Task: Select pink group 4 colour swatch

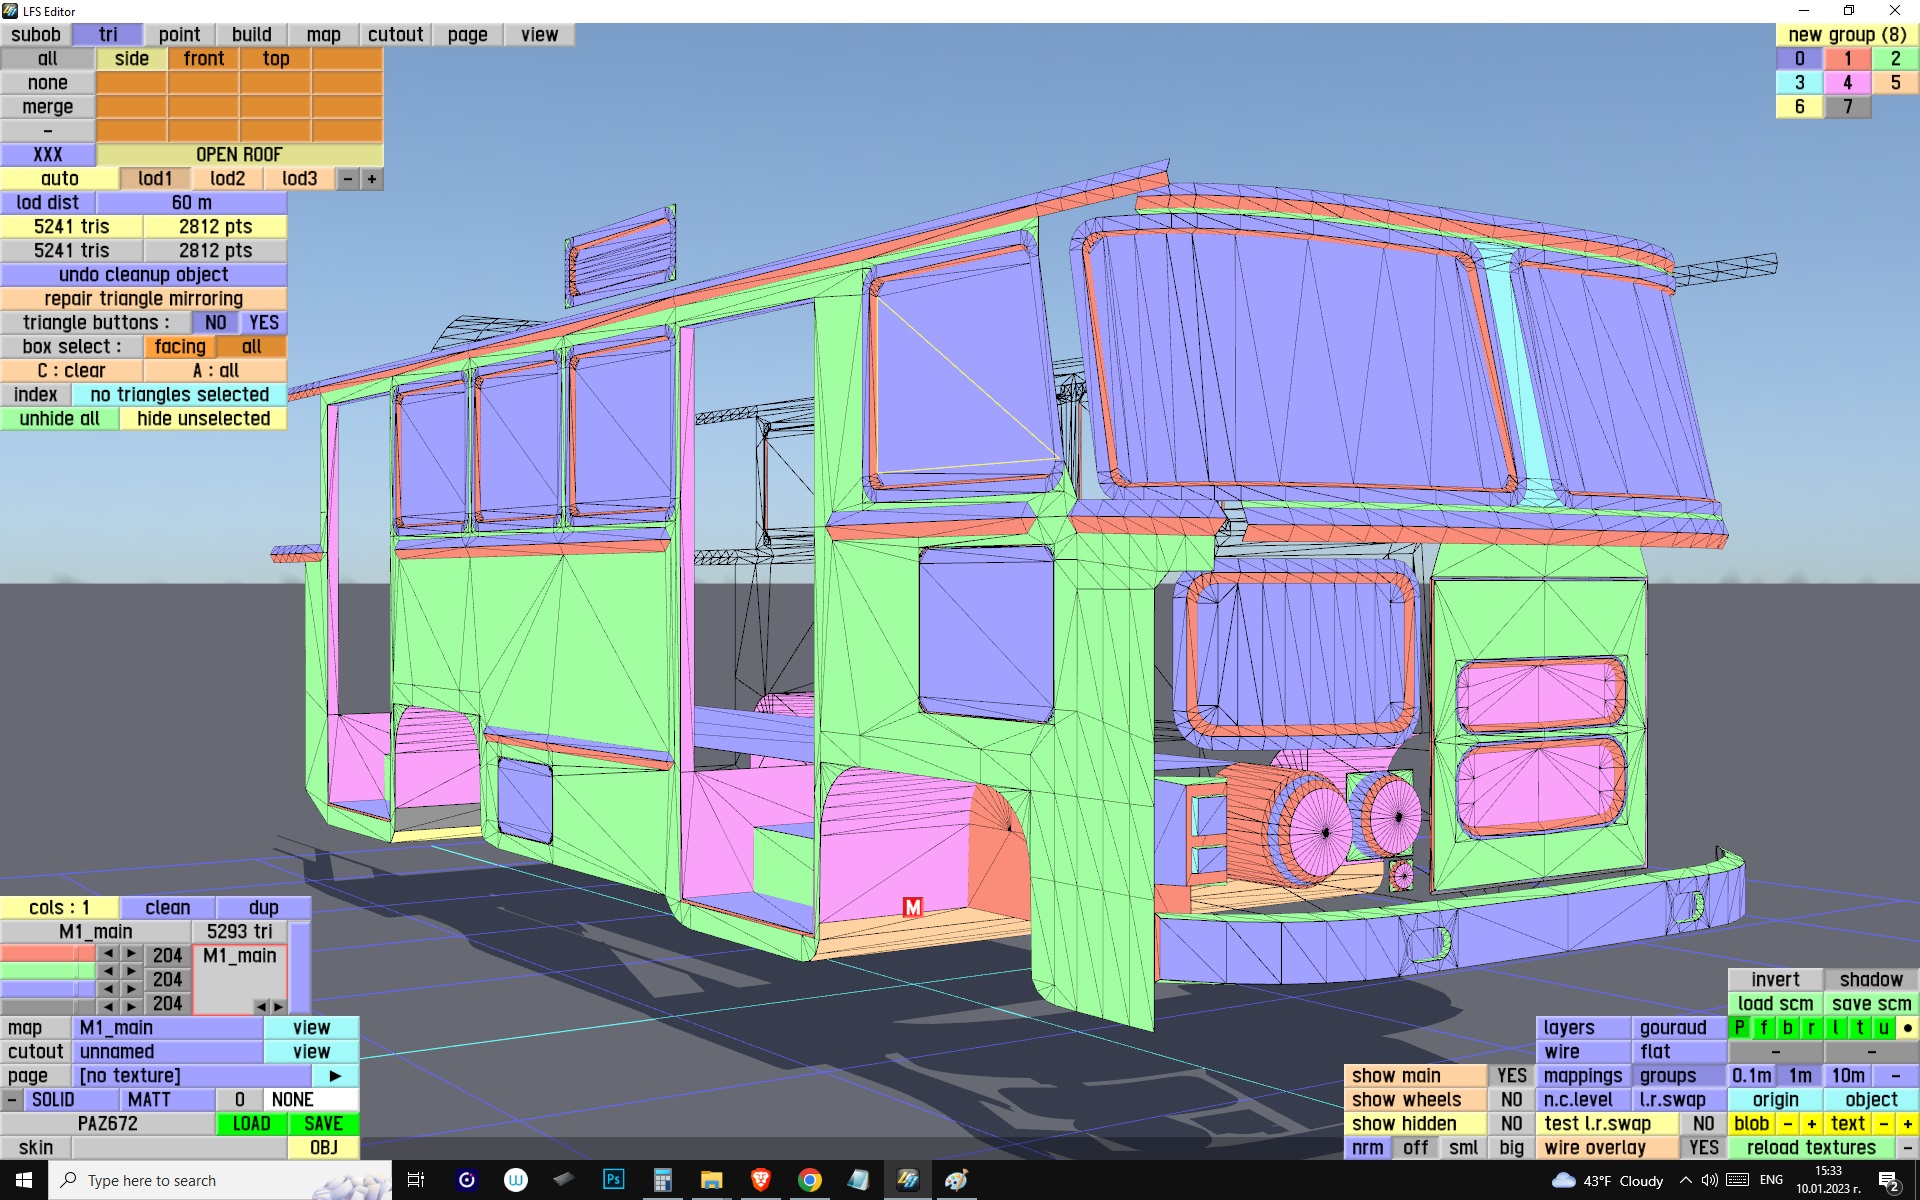Action: coord(1847,83)
